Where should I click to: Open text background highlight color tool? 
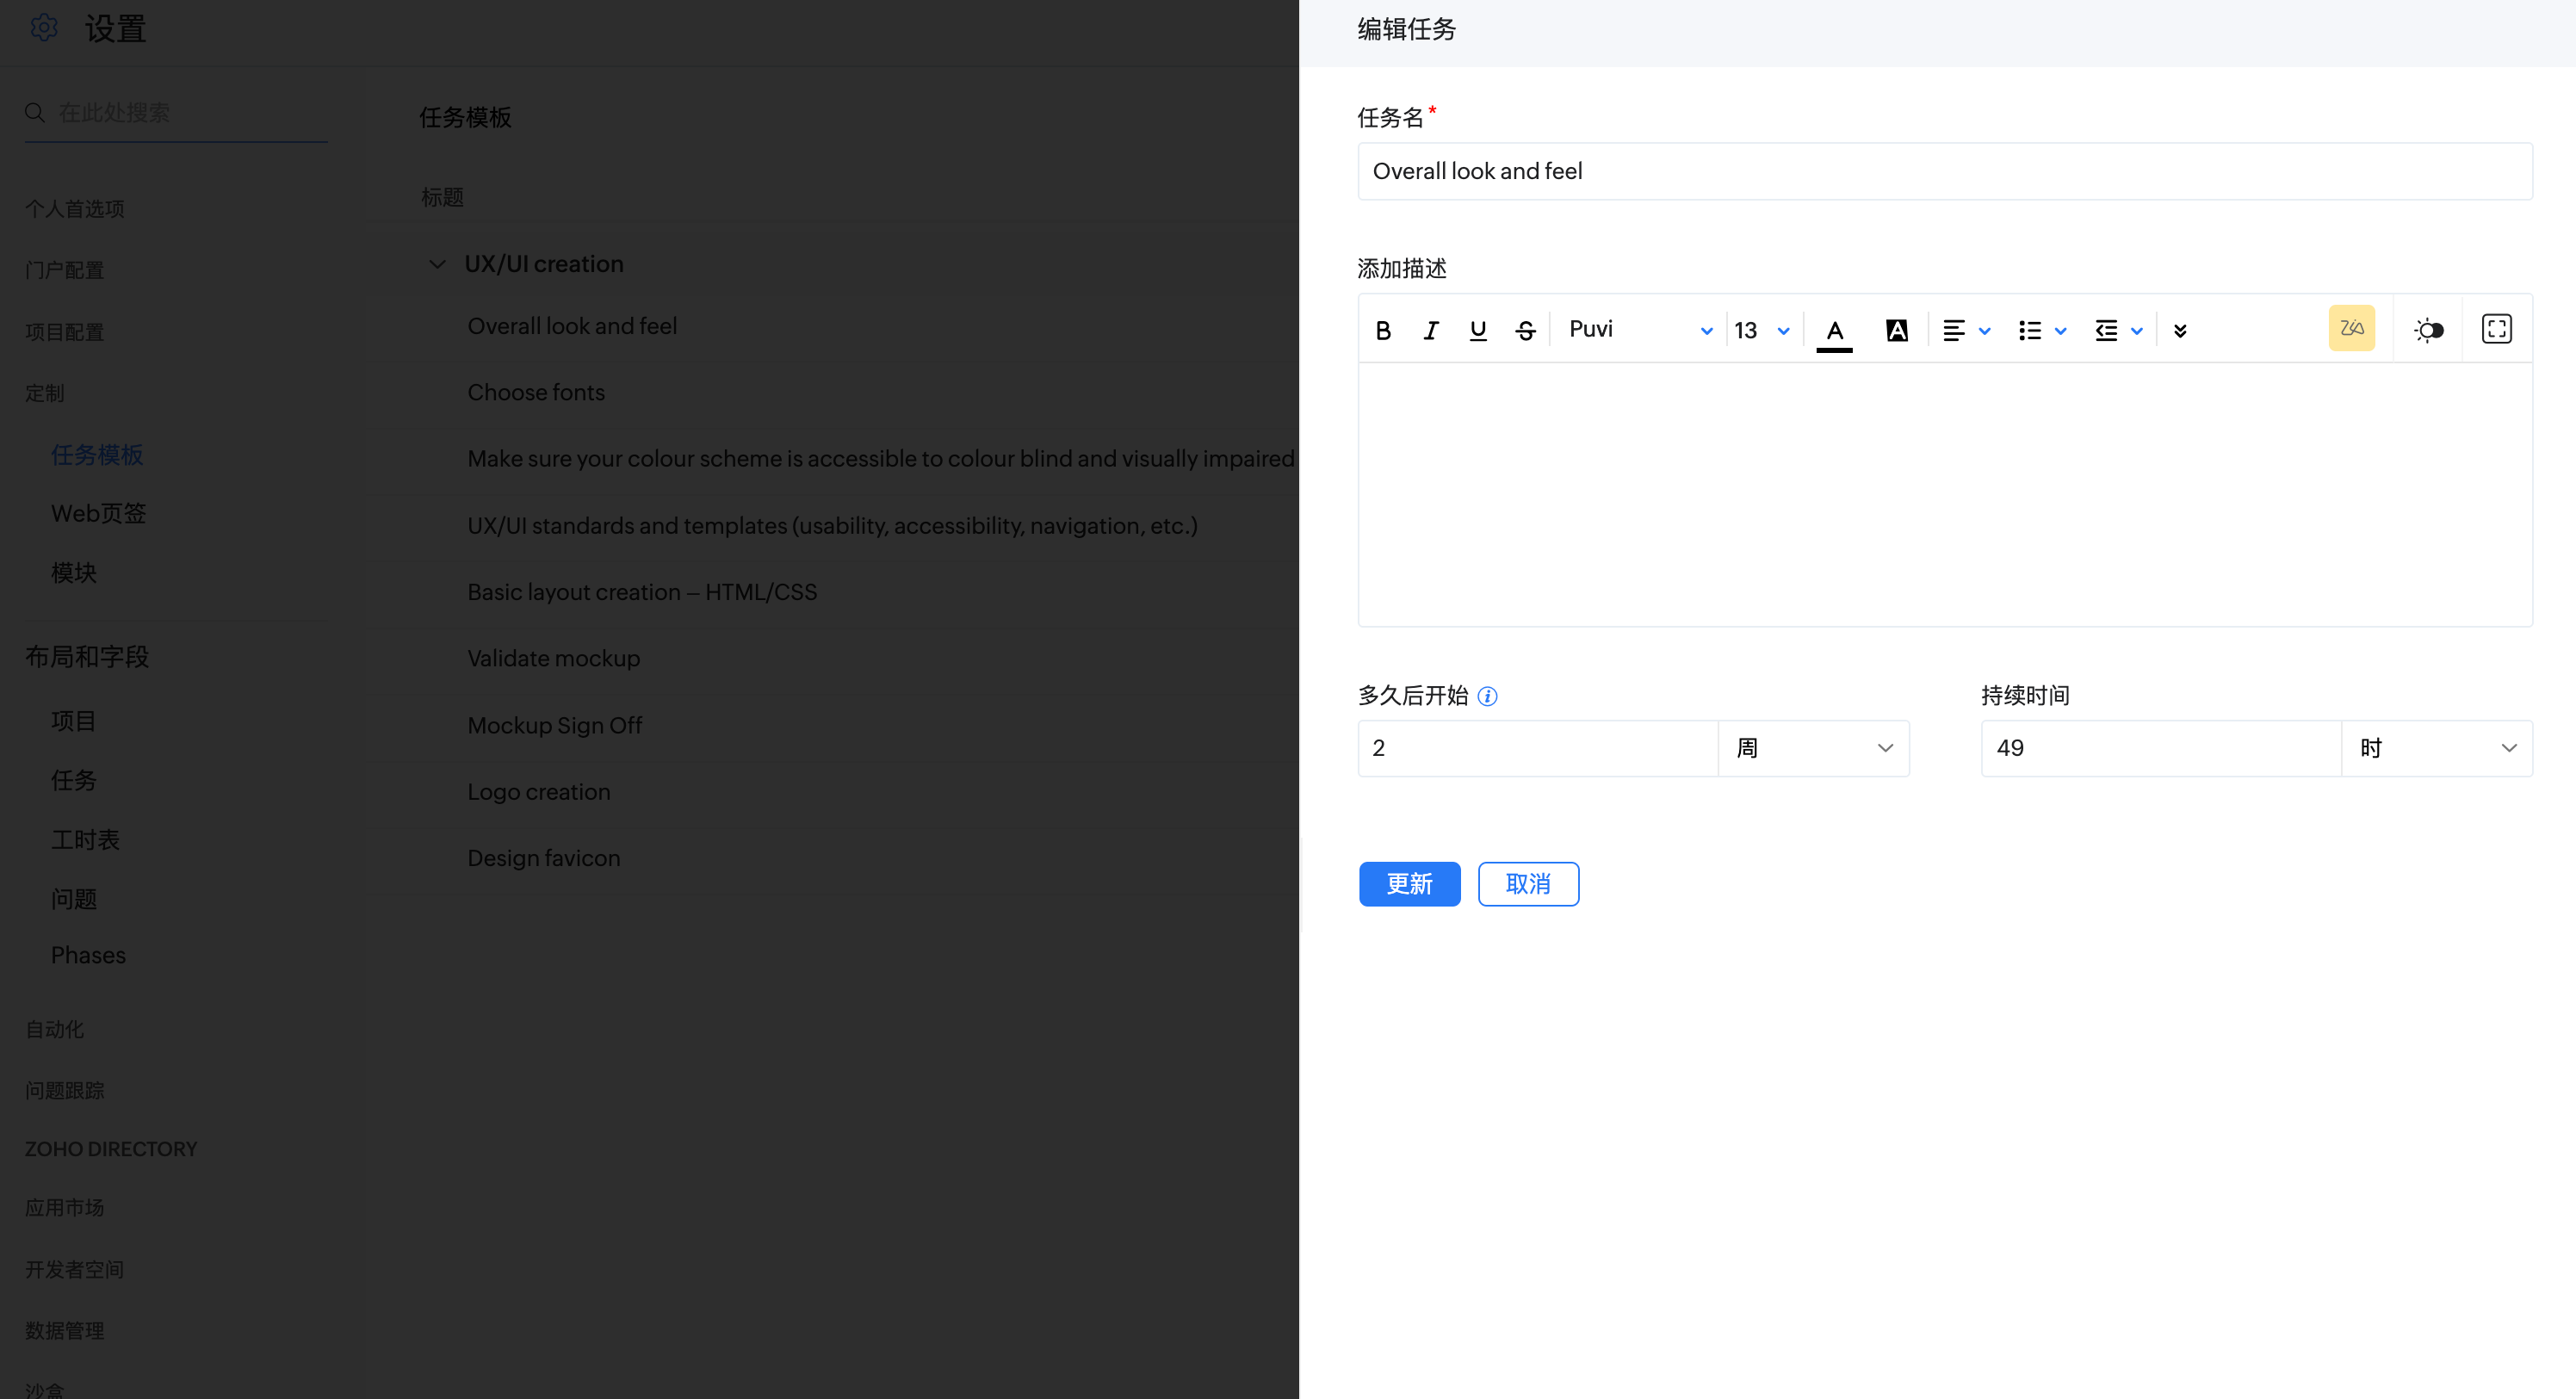click(1896, 330)
